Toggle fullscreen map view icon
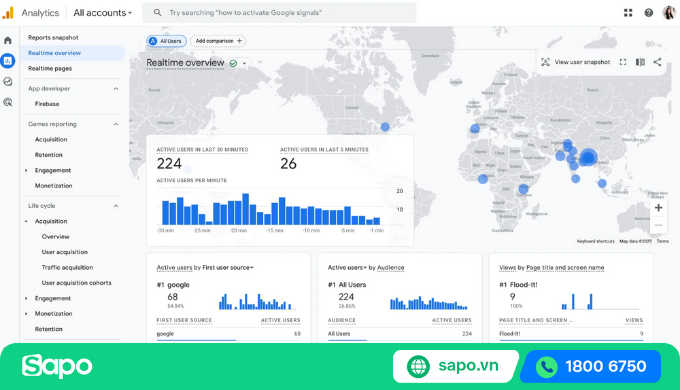The width and height of the screenshot is (680, 390). [623, 62]
